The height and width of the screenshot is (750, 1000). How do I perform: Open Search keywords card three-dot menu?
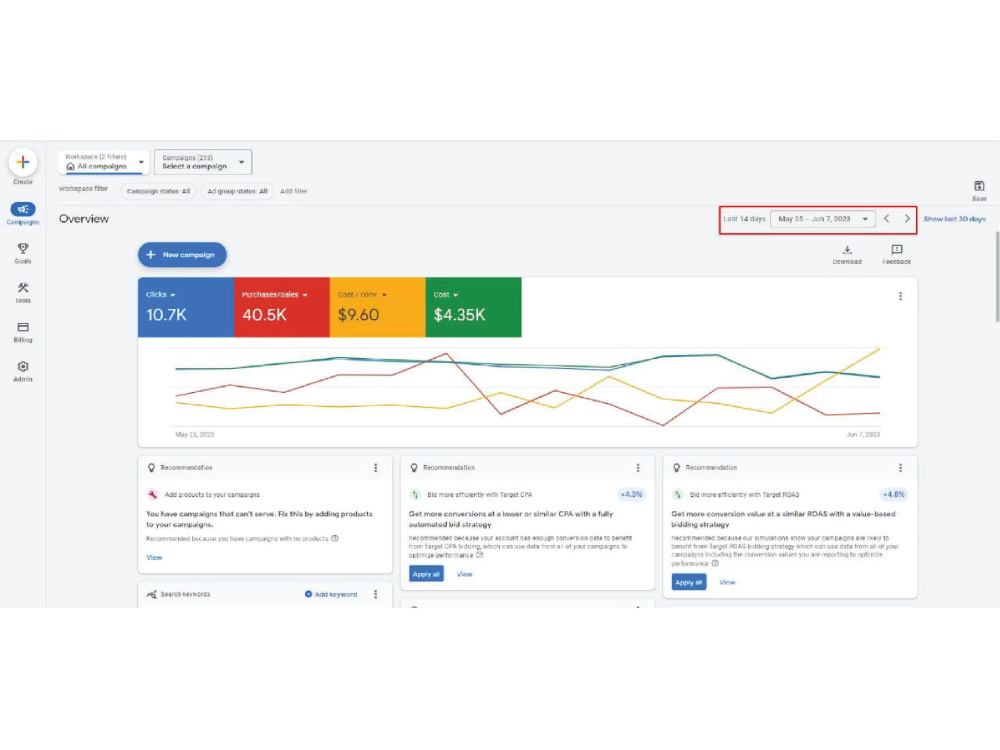pyautogui.click(x=376, y=594)
